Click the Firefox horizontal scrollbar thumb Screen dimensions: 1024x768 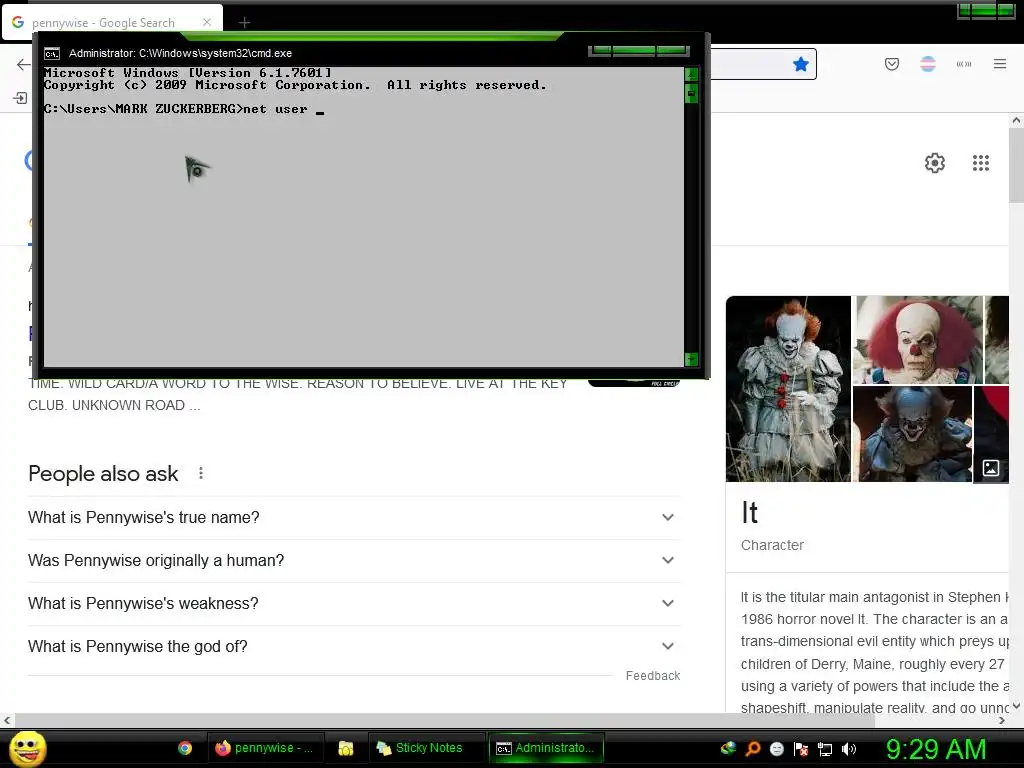(444, 720)
